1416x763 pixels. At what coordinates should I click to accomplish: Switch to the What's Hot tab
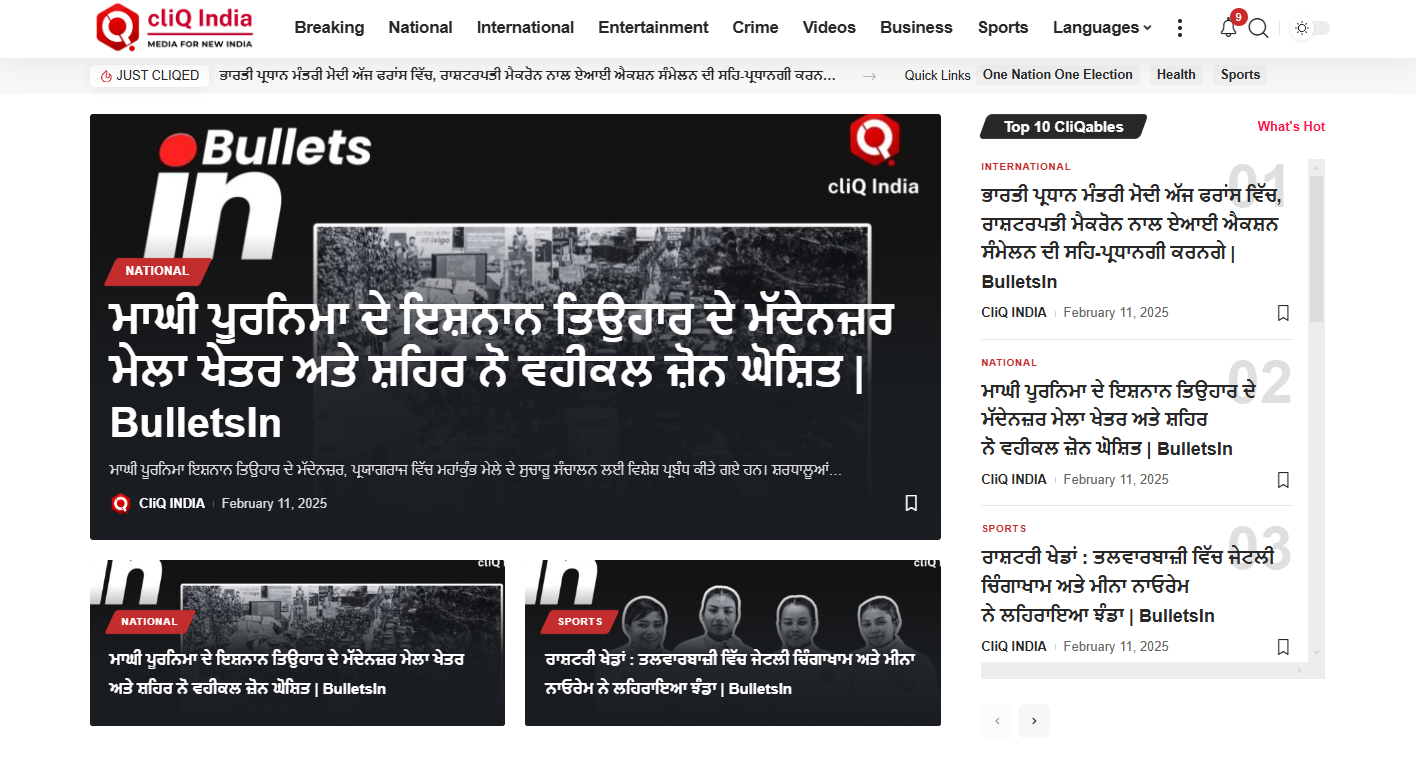tap(1291, 127)
